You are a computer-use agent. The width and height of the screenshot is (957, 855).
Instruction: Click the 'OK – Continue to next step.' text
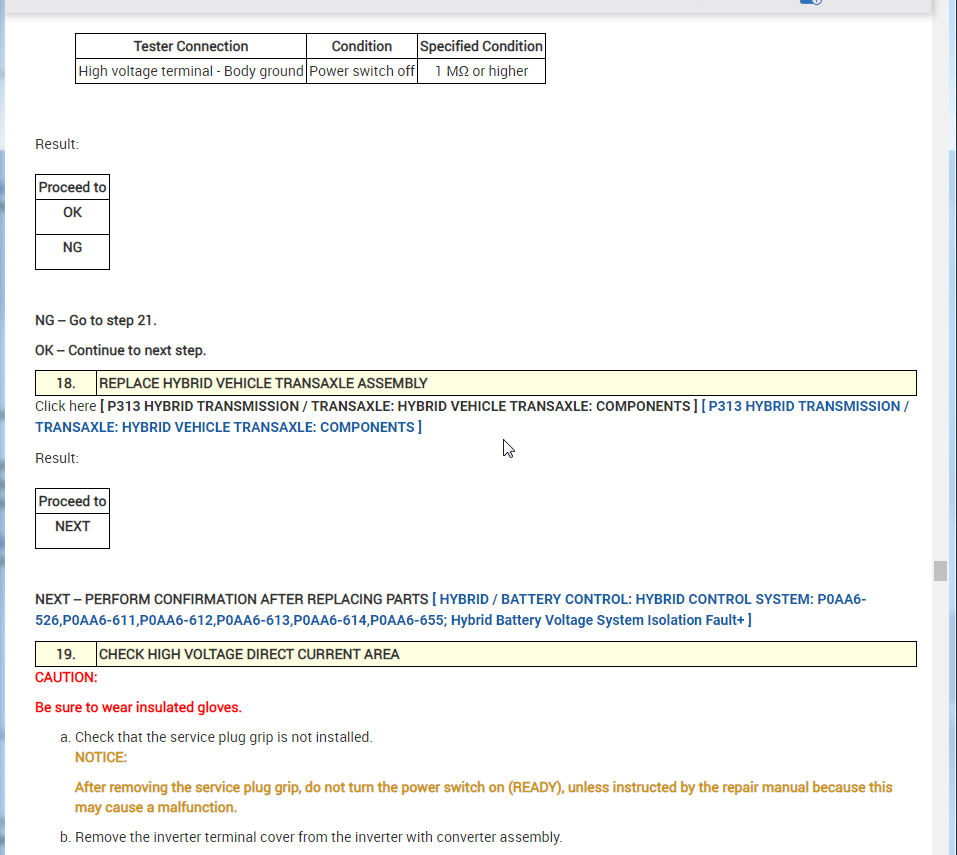click(120, 350)
